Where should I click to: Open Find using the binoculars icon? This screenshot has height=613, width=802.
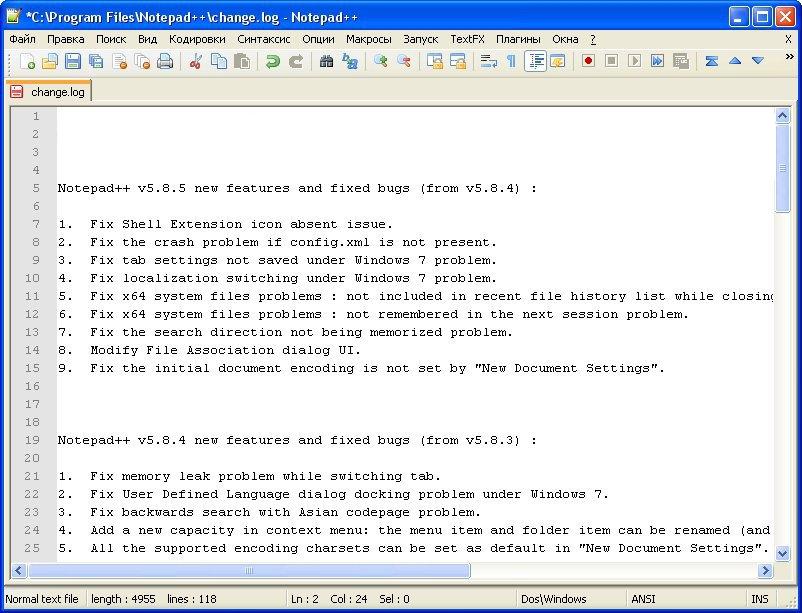(326, 61)
